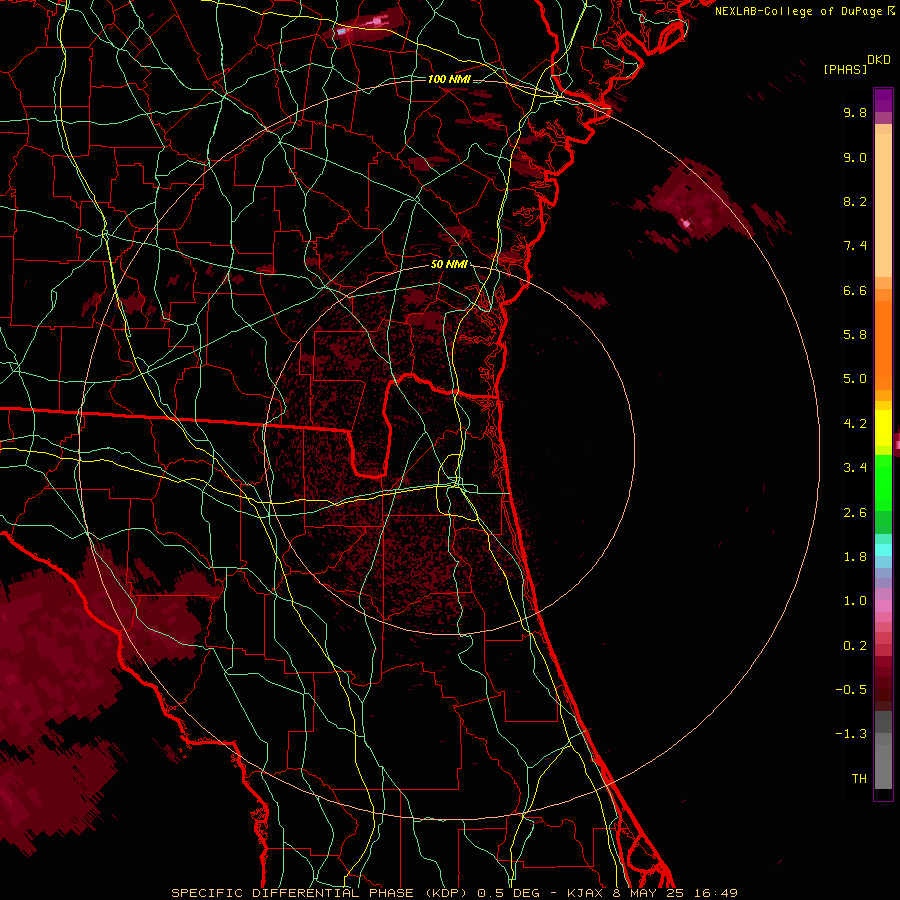This screenshot has height=900, width=900.
Task: Select the 8.2 value on the color scale
Action: click(x=855, y=201)
